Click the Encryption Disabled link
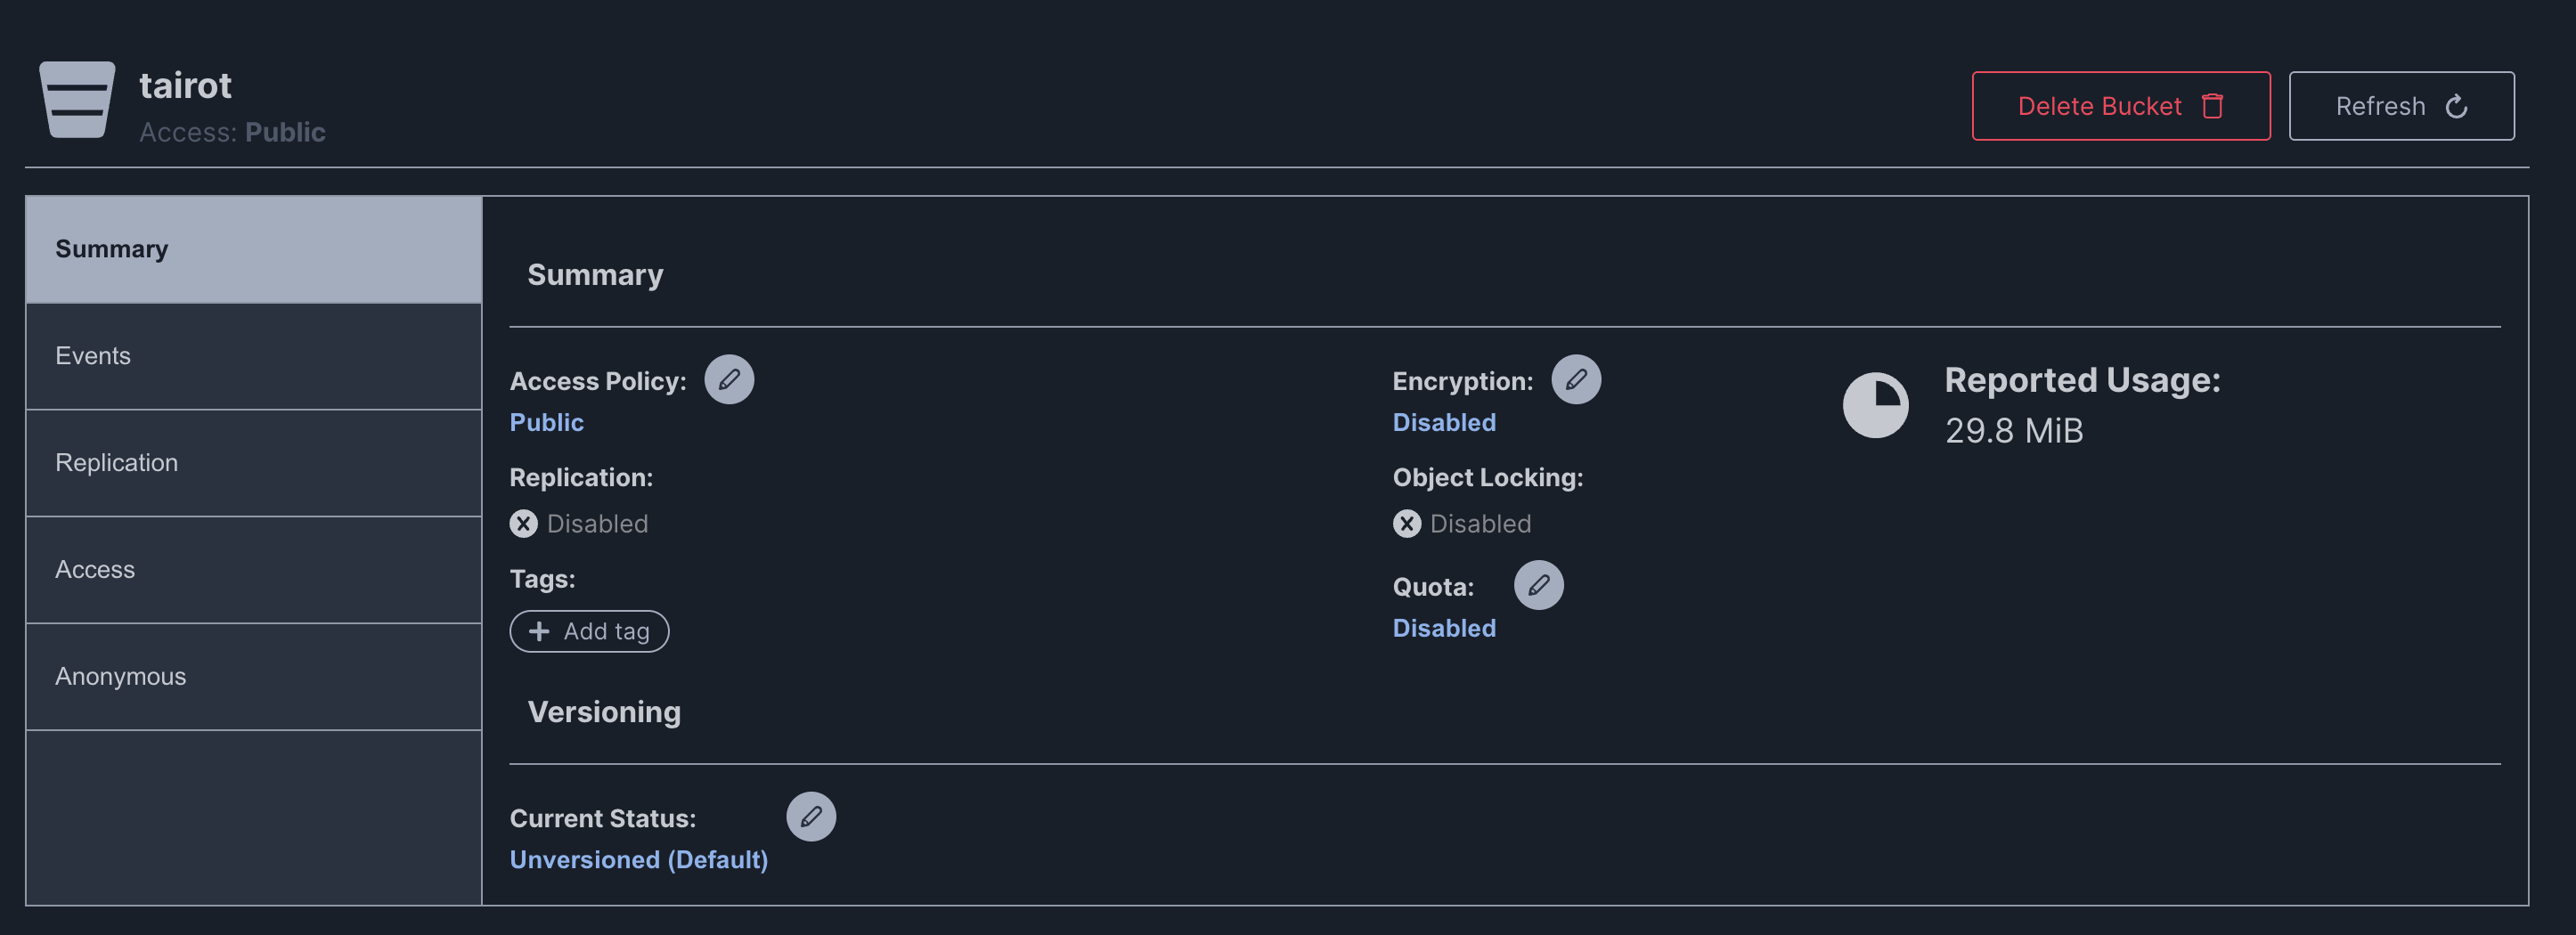Viewport: 2576px width, 935px height. tap(1443, 423)
